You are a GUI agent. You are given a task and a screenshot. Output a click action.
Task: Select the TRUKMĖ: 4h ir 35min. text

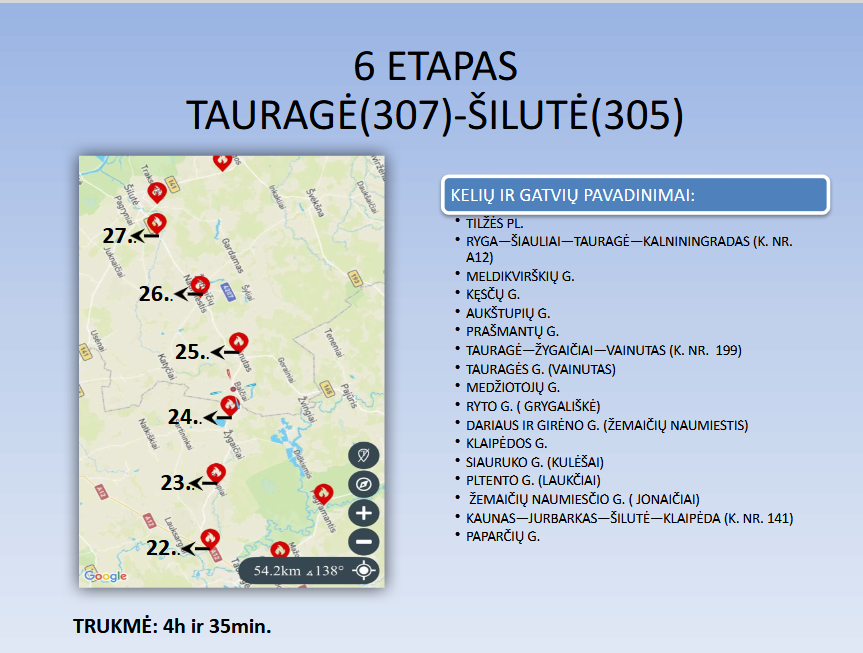click(172, 627)
